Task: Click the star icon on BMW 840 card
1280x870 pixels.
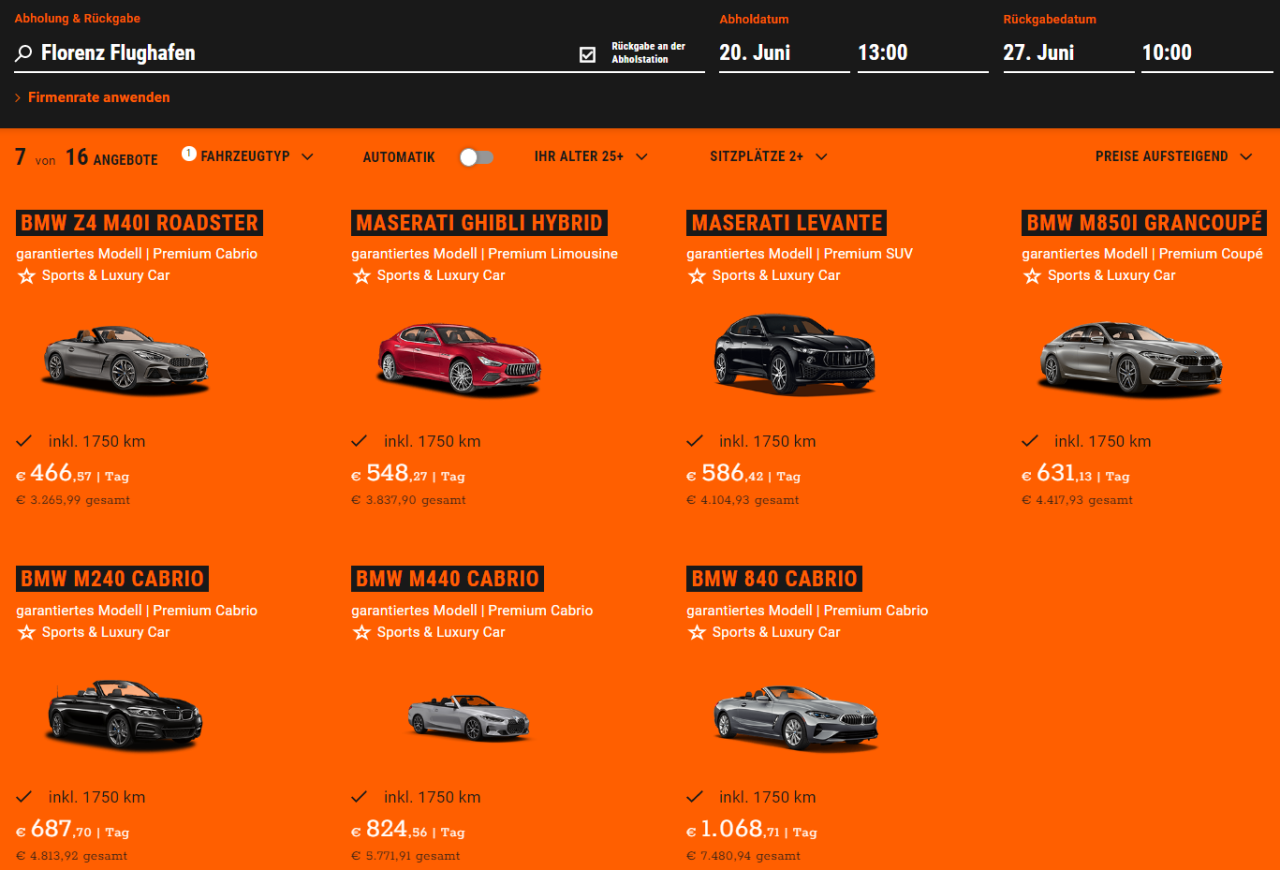Action: tap(697, 632)
